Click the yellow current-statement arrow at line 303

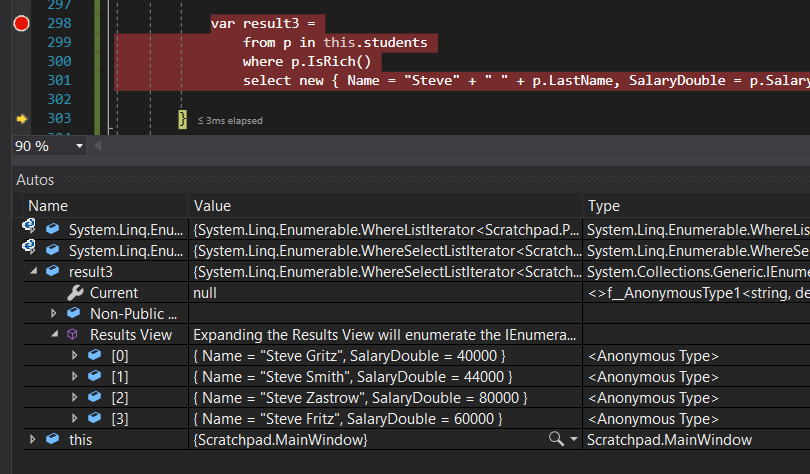point(22,119)
